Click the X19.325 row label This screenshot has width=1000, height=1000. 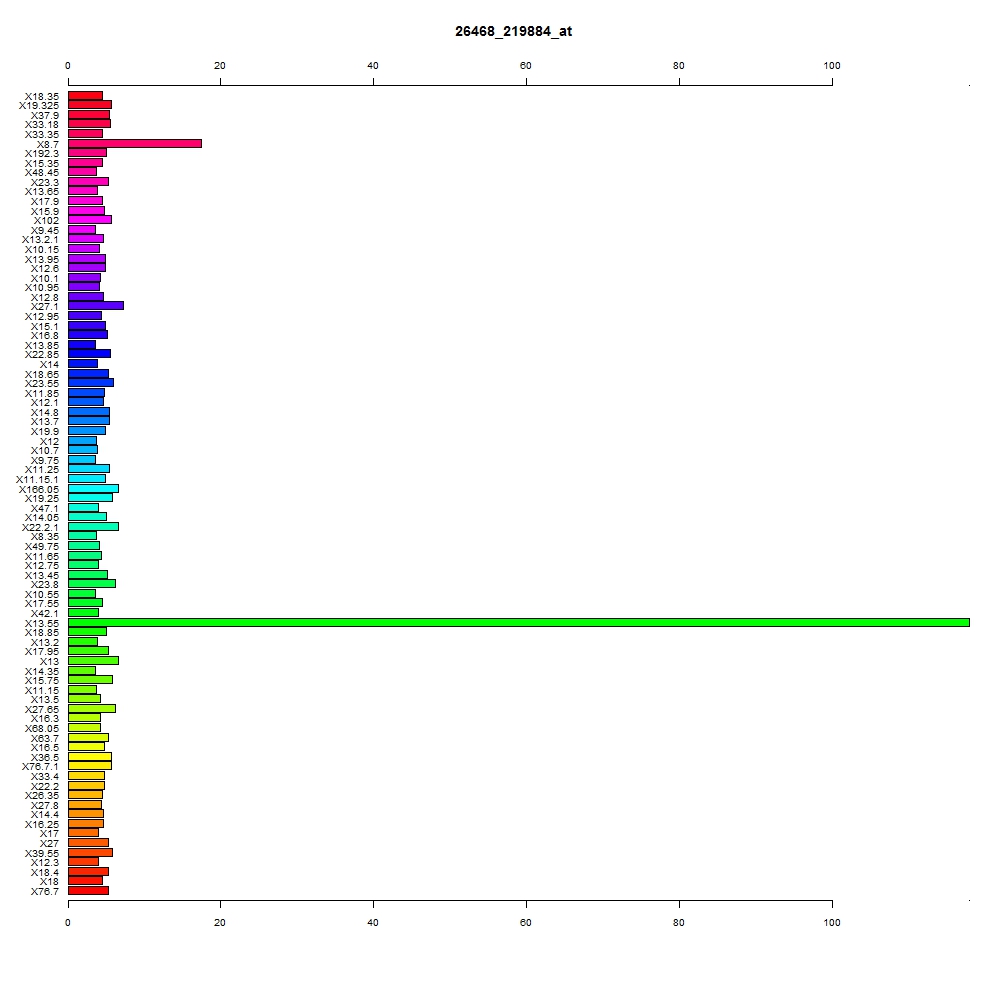pos(39,106)
